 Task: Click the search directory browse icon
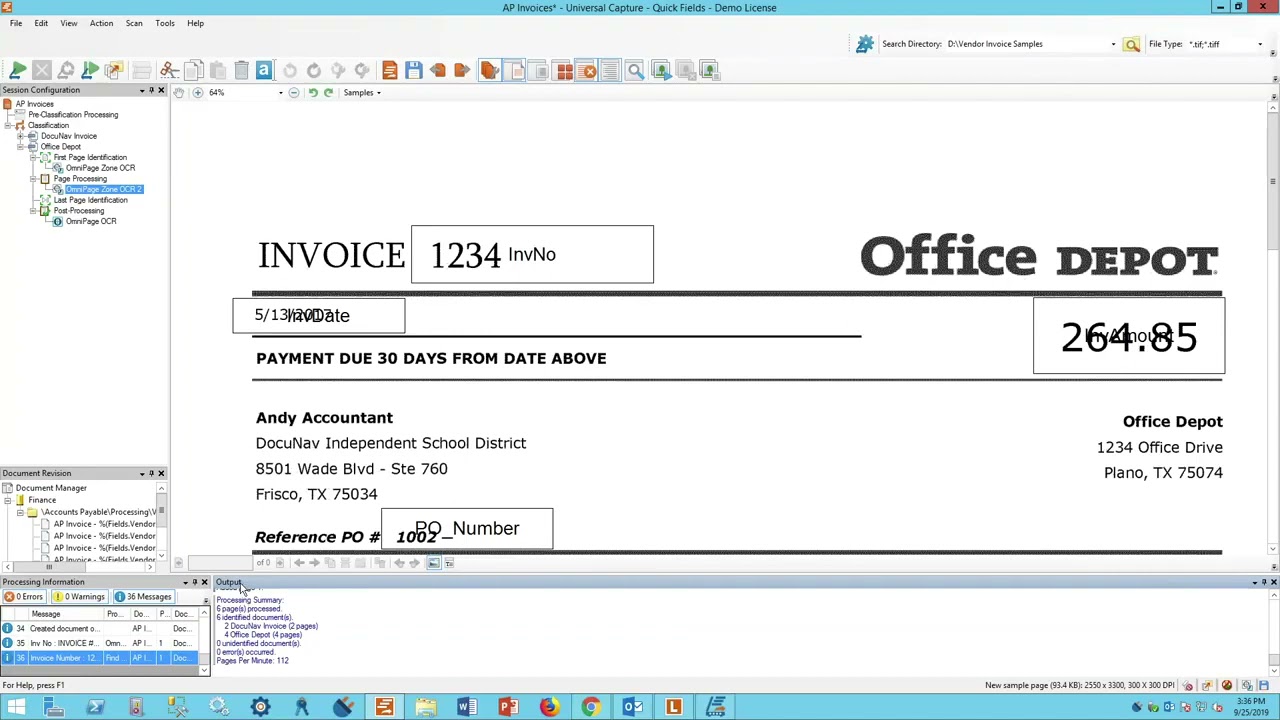click(x=1131, y=44)
